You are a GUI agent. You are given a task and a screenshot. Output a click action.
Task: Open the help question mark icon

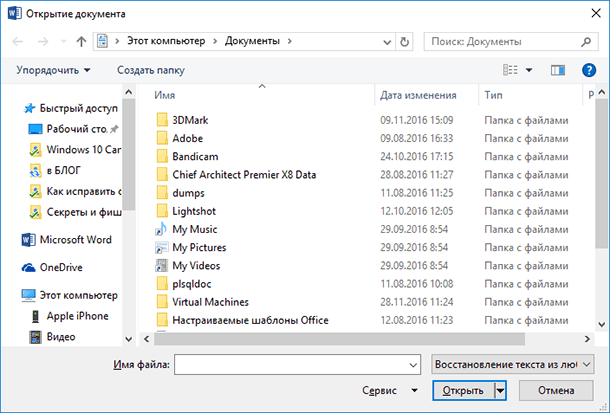pos(589,70)
